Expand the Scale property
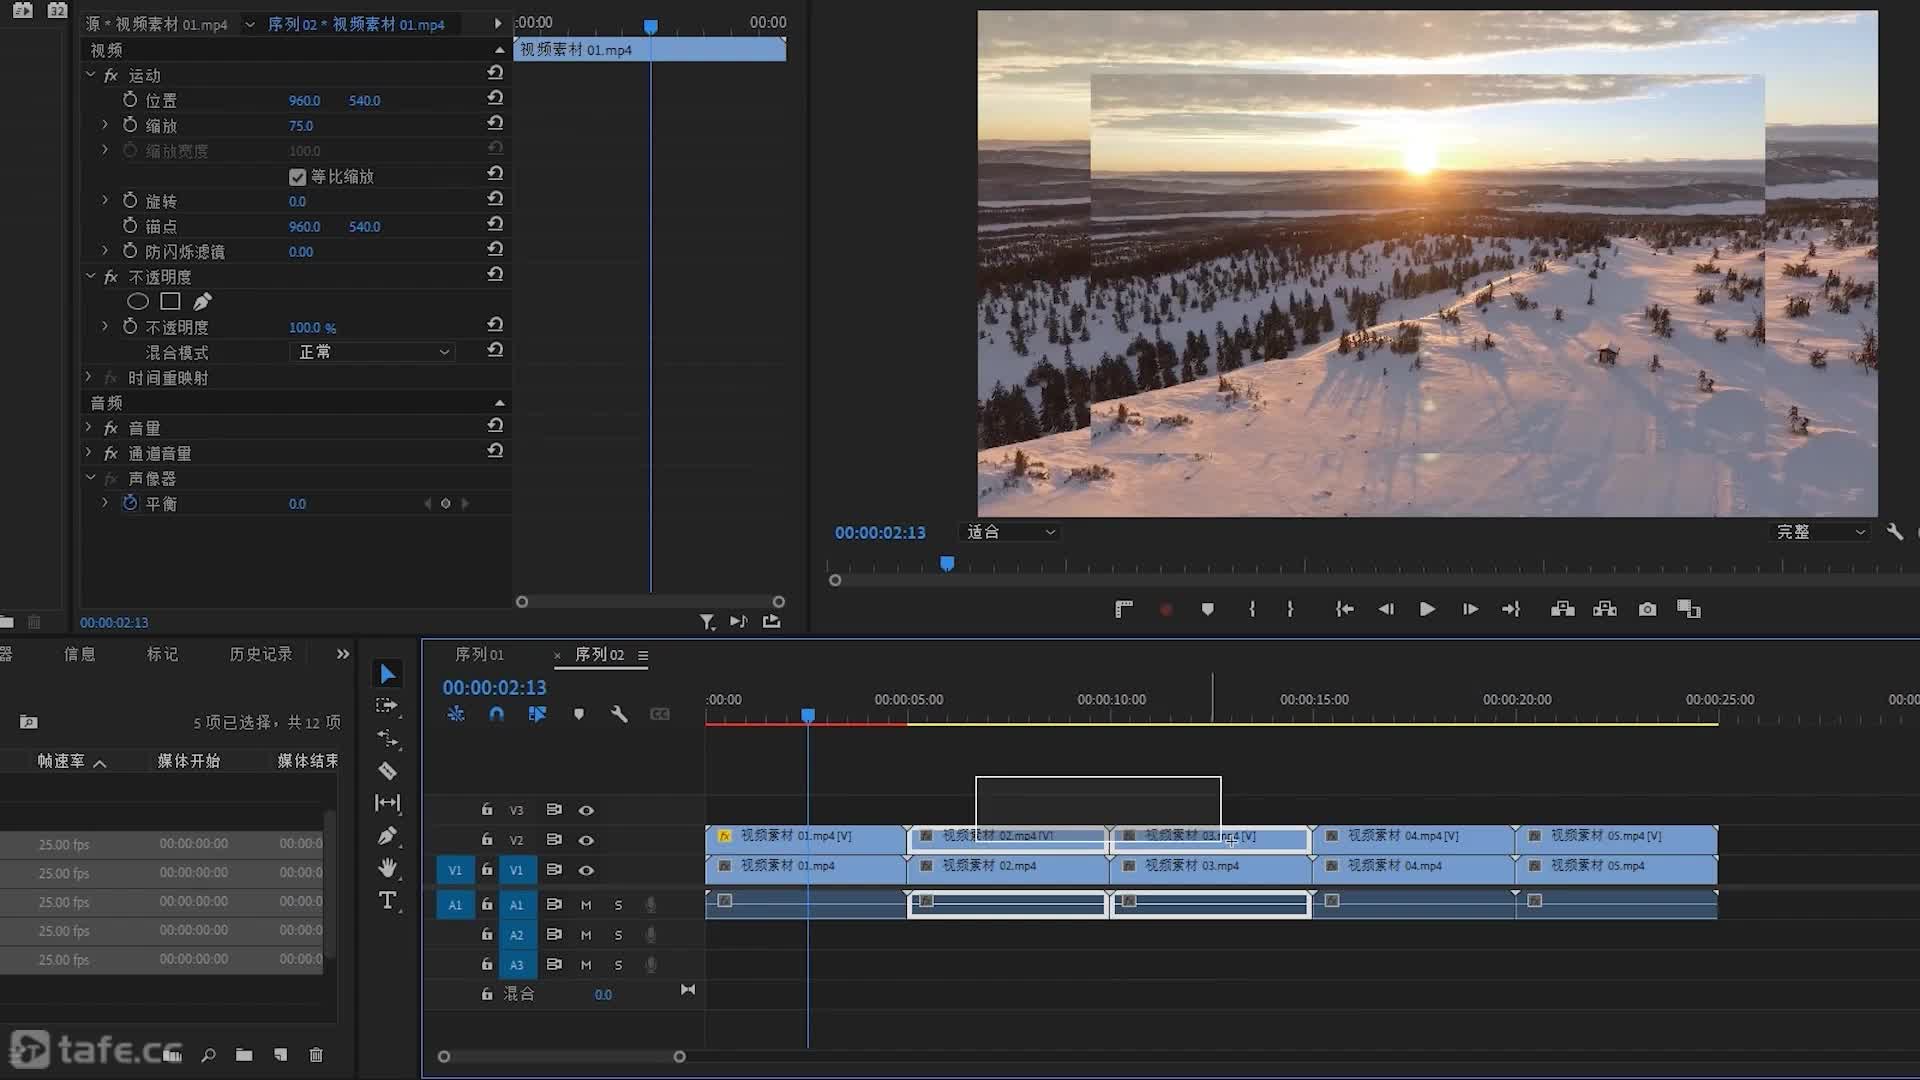The height and width of the screenshot is (1080, 1920). [x=105, y=125]
